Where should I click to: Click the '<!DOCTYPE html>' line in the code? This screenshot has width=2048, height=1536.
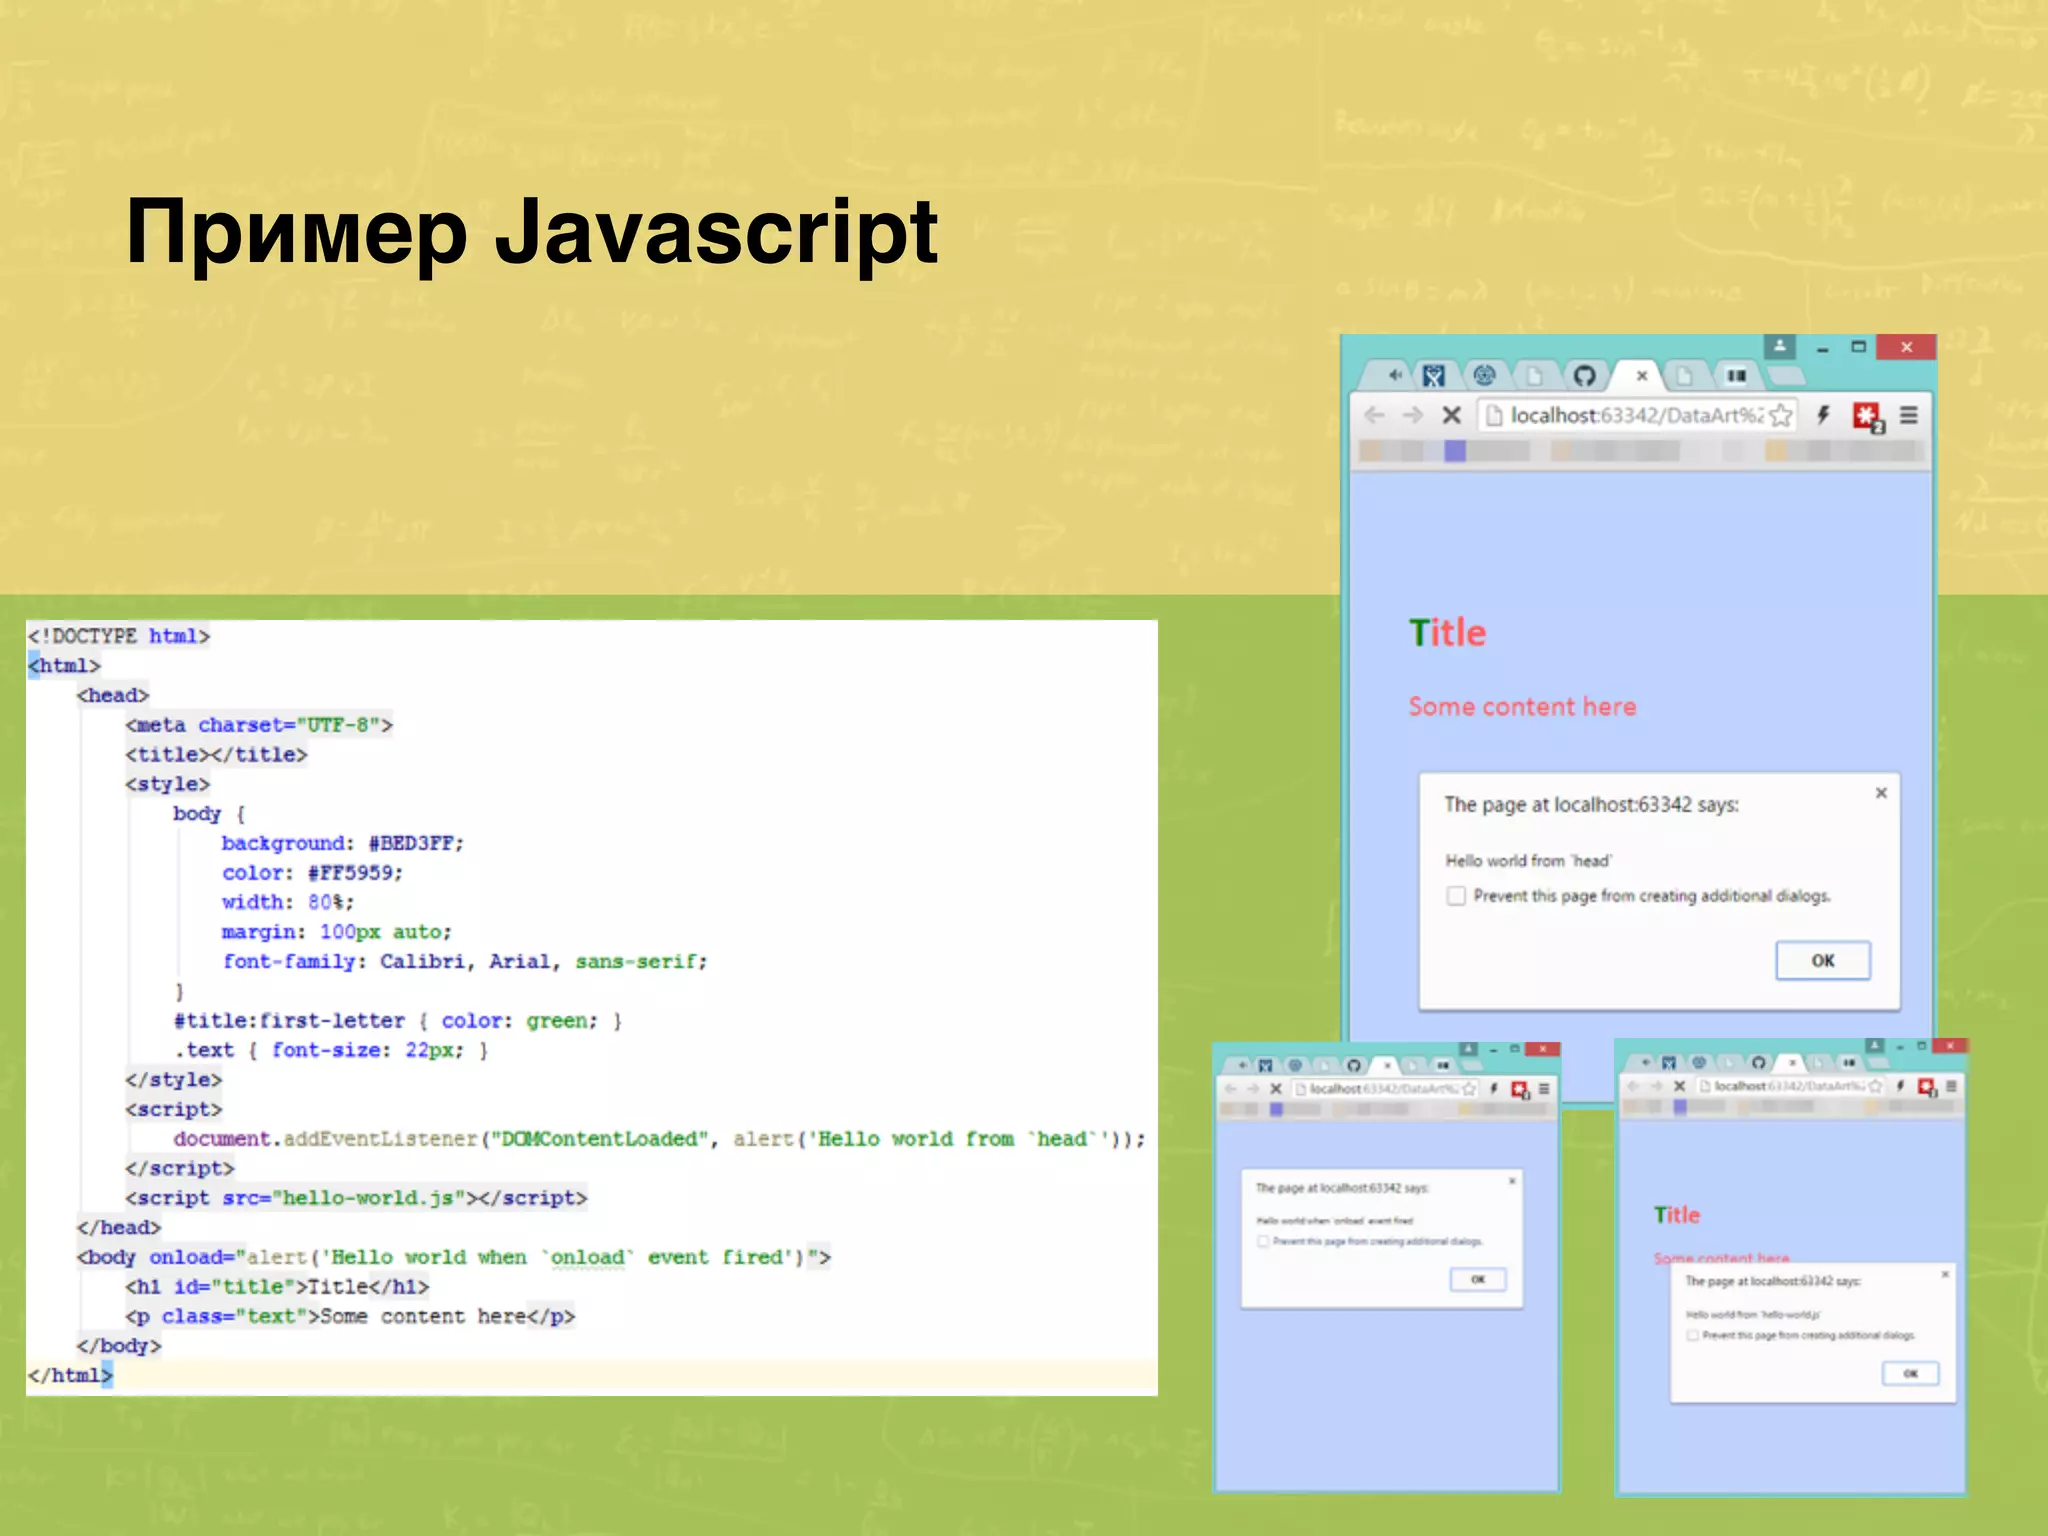119,636
